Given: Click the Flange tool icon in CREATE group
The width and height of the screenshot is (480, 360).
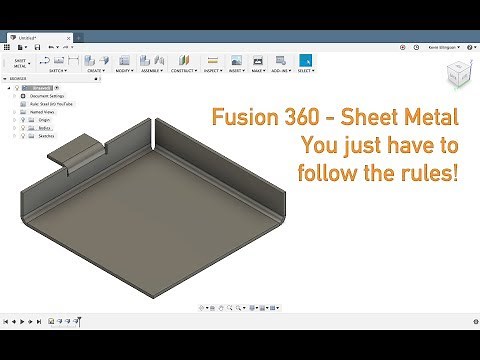Looking at the screenshot, I should pyautogui.click(x=104, y=60).
